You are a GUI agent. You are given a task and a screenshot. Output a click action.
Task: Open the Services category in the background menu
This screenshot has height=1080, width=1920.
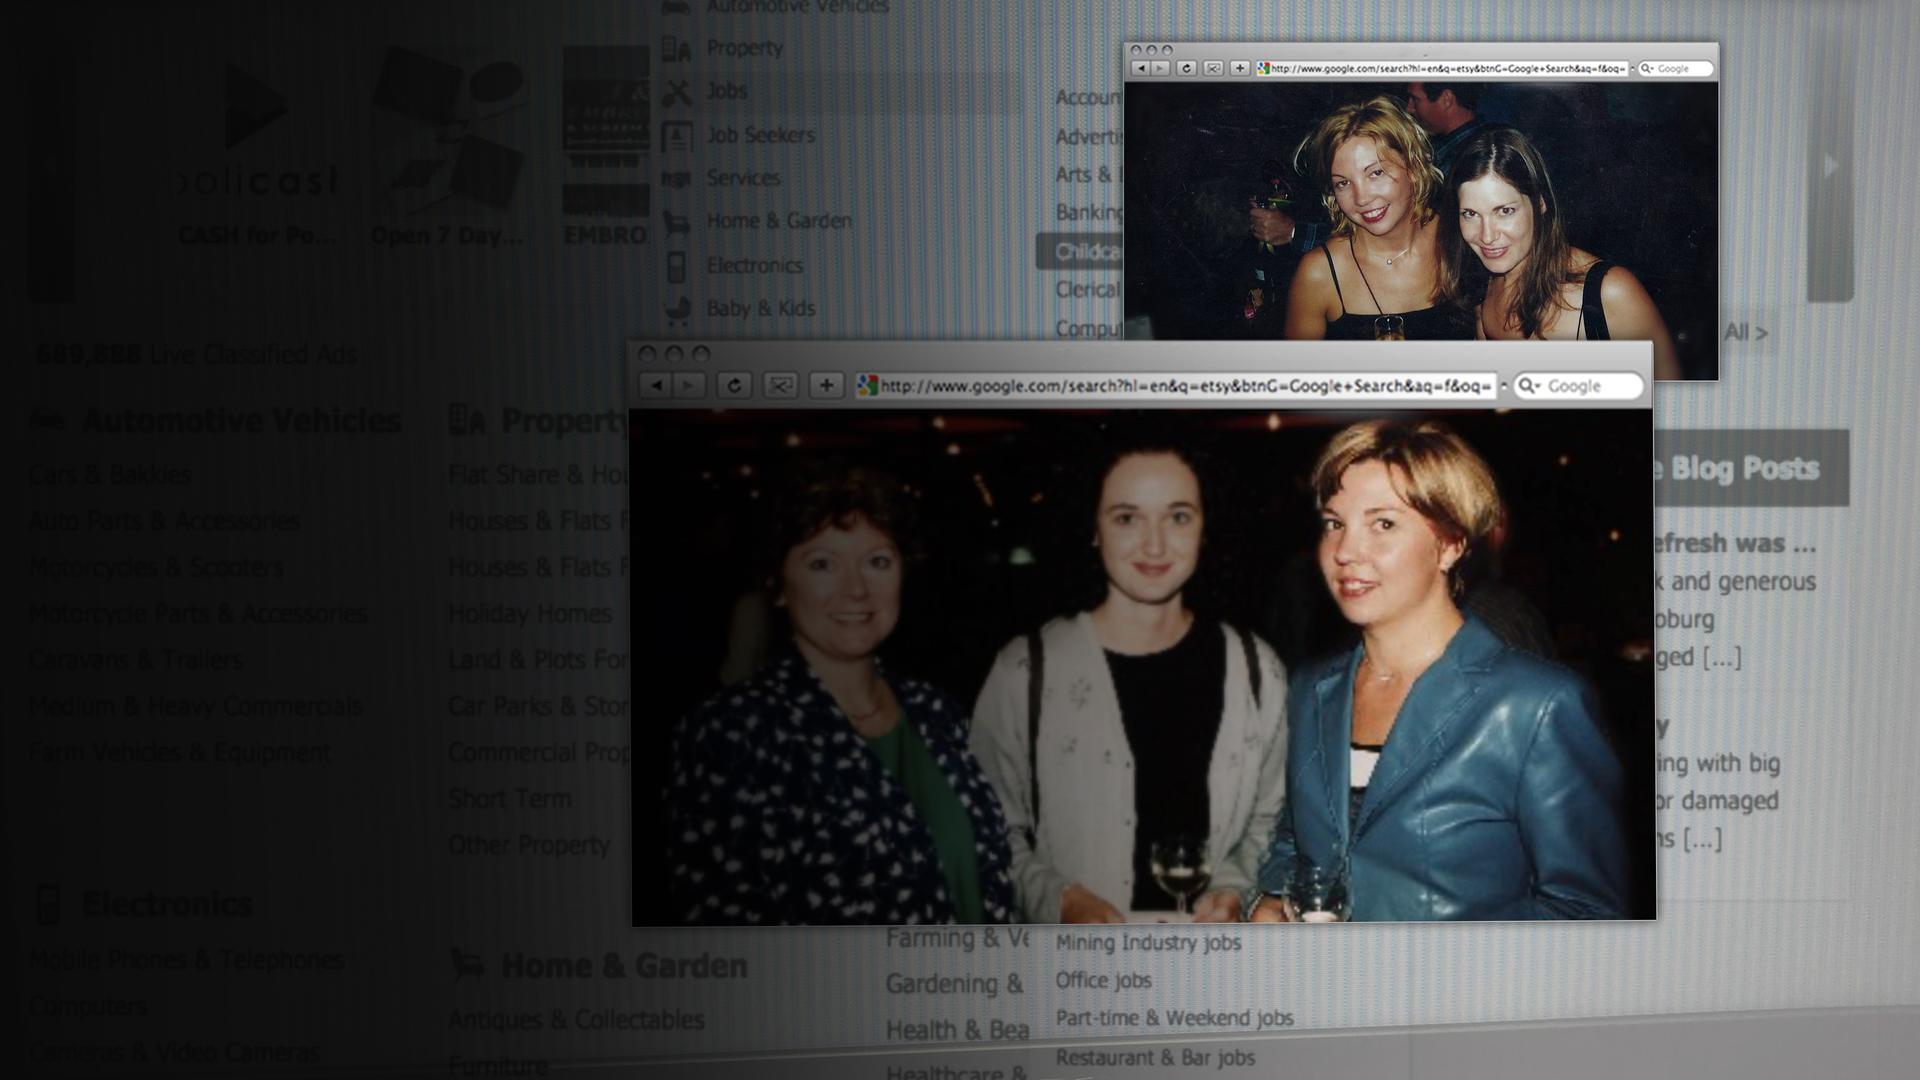tap(743, 177)
